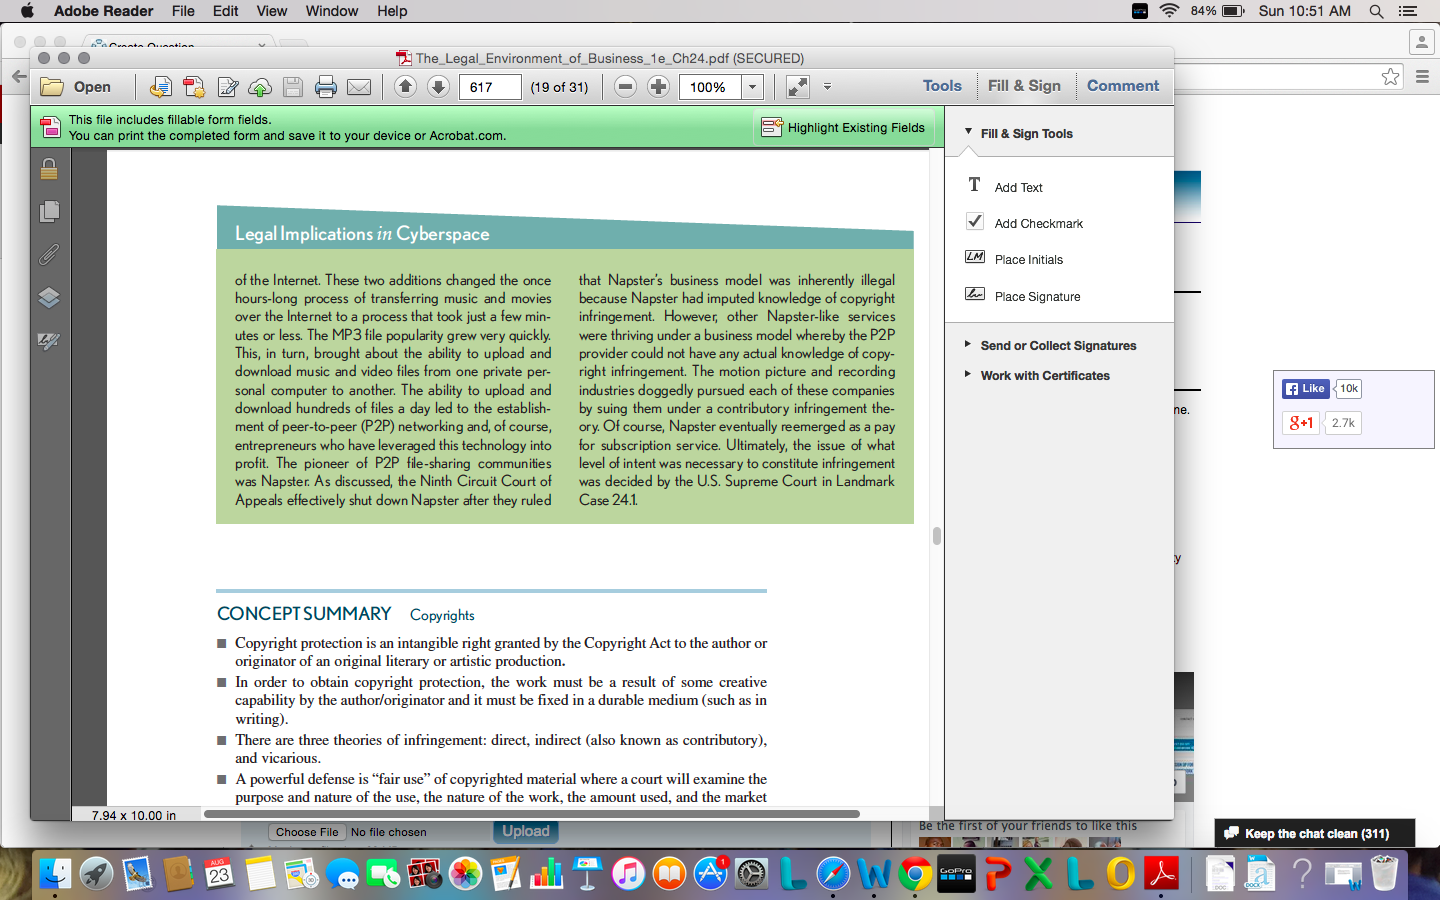Viewport: 1440px width, 900px height.
Task: Switch to the Comment pane tab
Action: click(x=1123, y=86)
